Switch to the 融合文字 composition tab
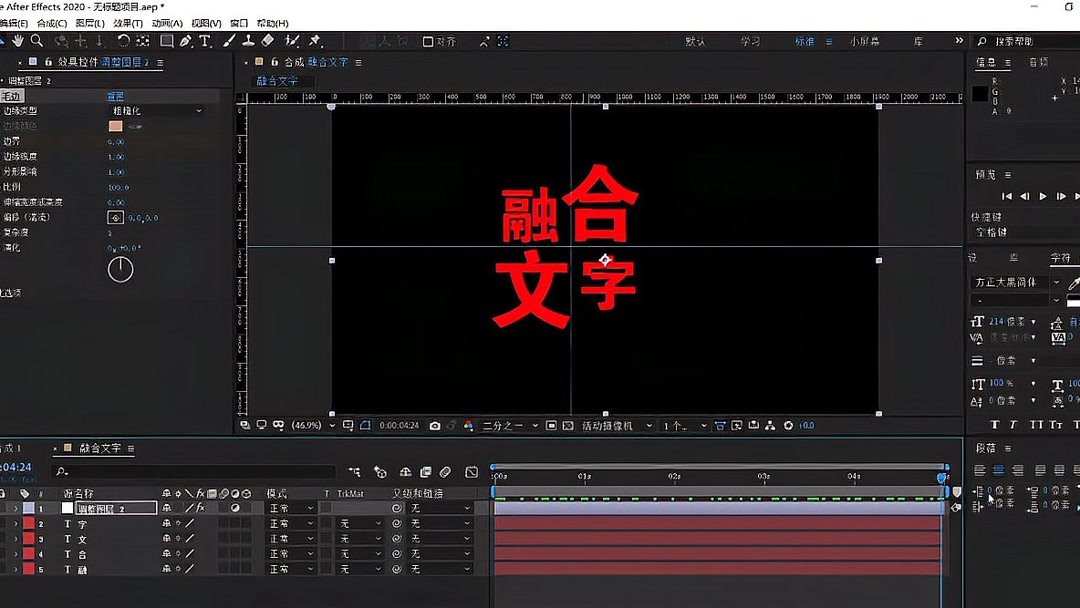This screenshot has width=1080, height=608. coord(330,61)
